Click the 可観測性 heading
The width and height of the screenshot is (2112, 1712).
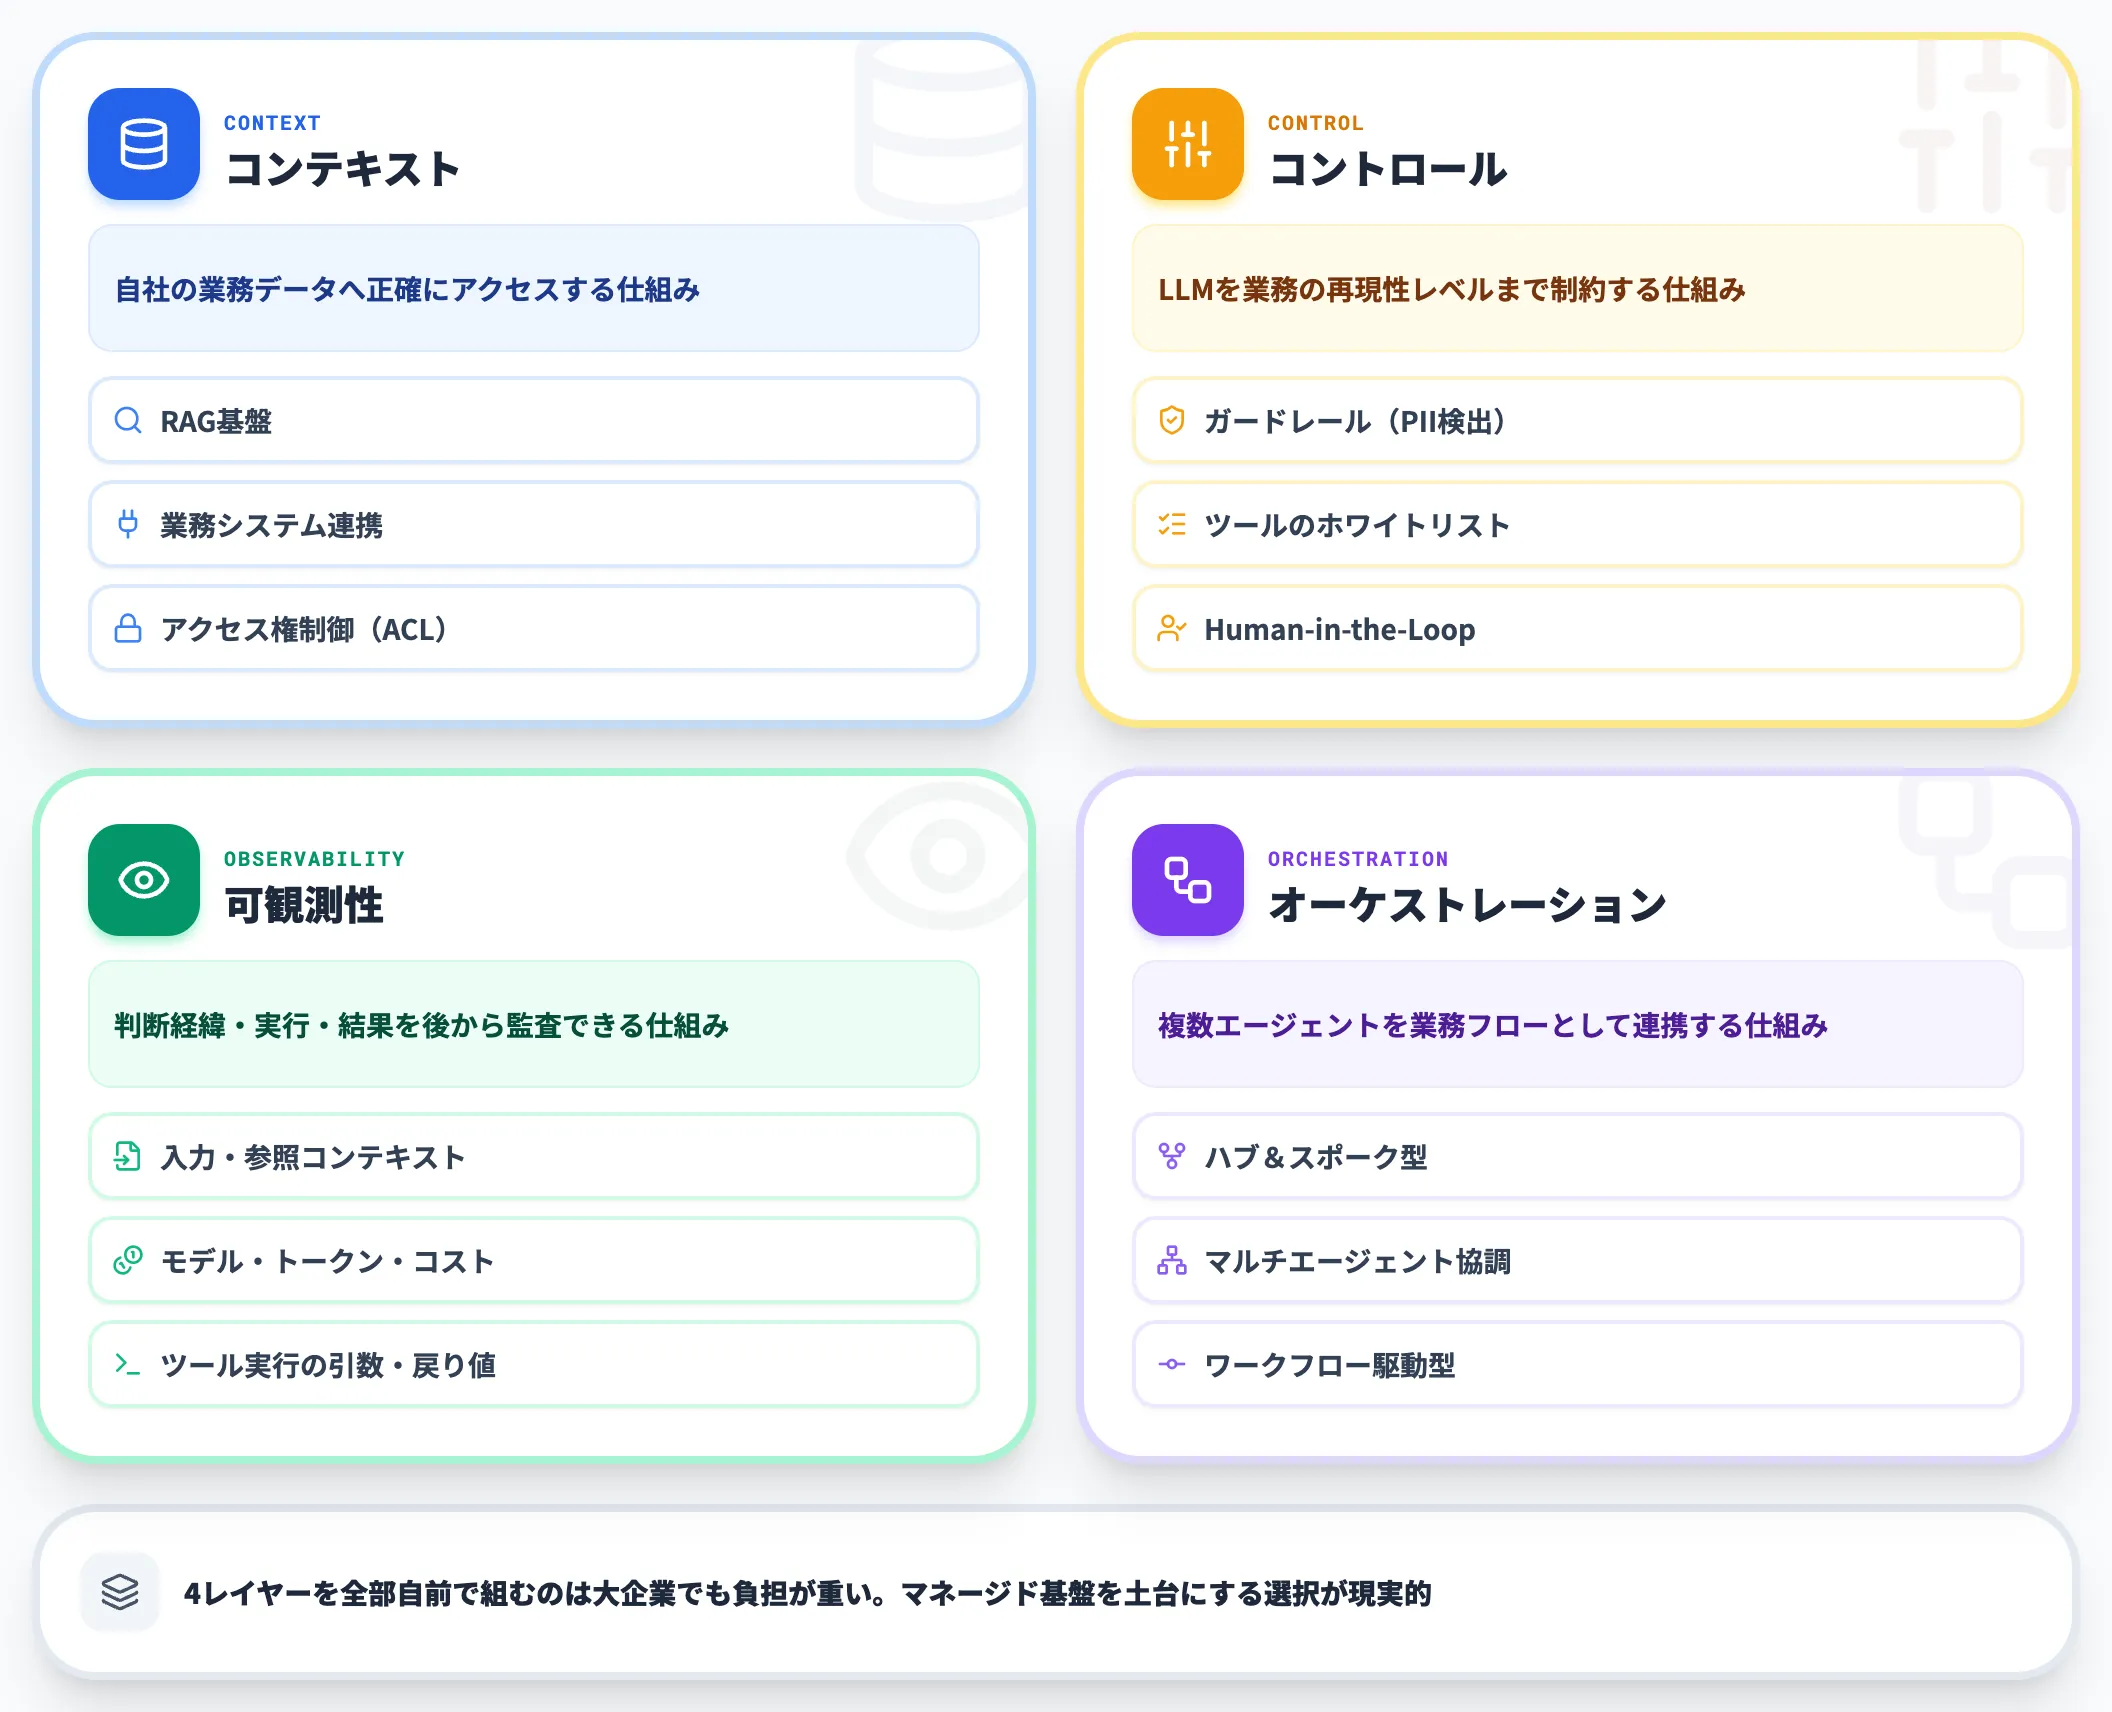pos(304,905)
